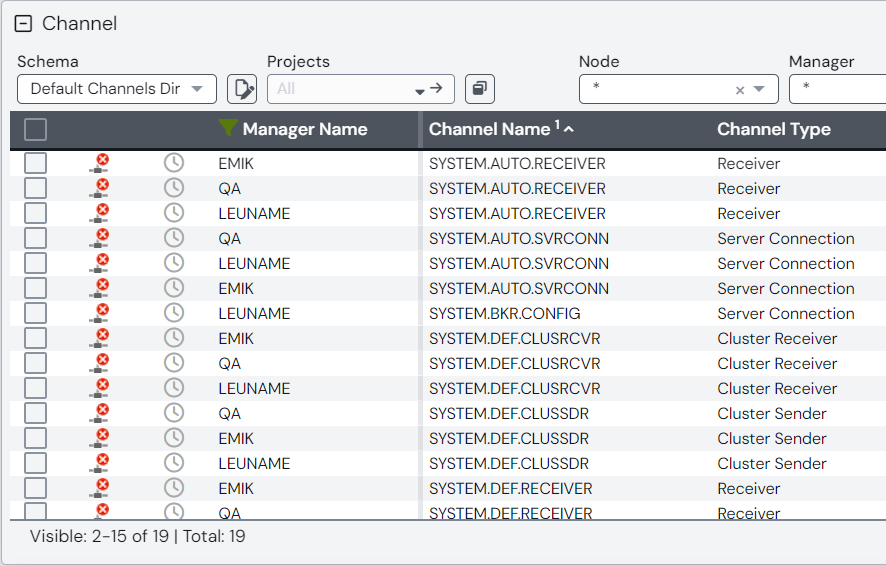Viewport: 886px width, 566px height.
Task: Click error status icon for QA SYSTEM.AUTO.RECEIVER
Action: click(99, 188)
